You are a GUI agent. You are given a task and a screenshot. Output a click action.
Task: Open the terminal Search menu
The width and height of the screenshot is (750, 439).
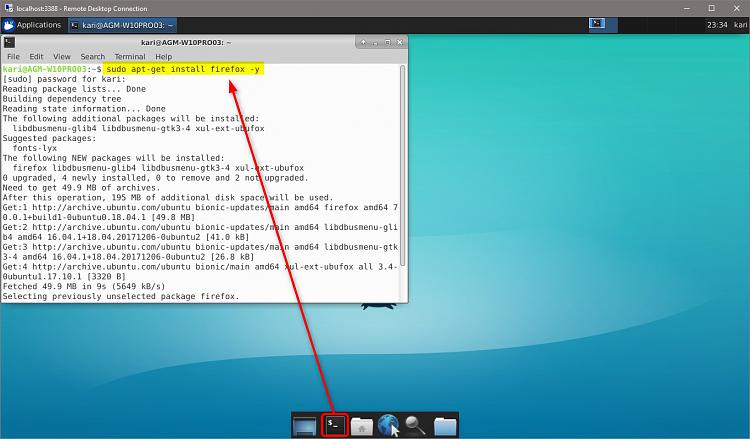pos(92,56)
